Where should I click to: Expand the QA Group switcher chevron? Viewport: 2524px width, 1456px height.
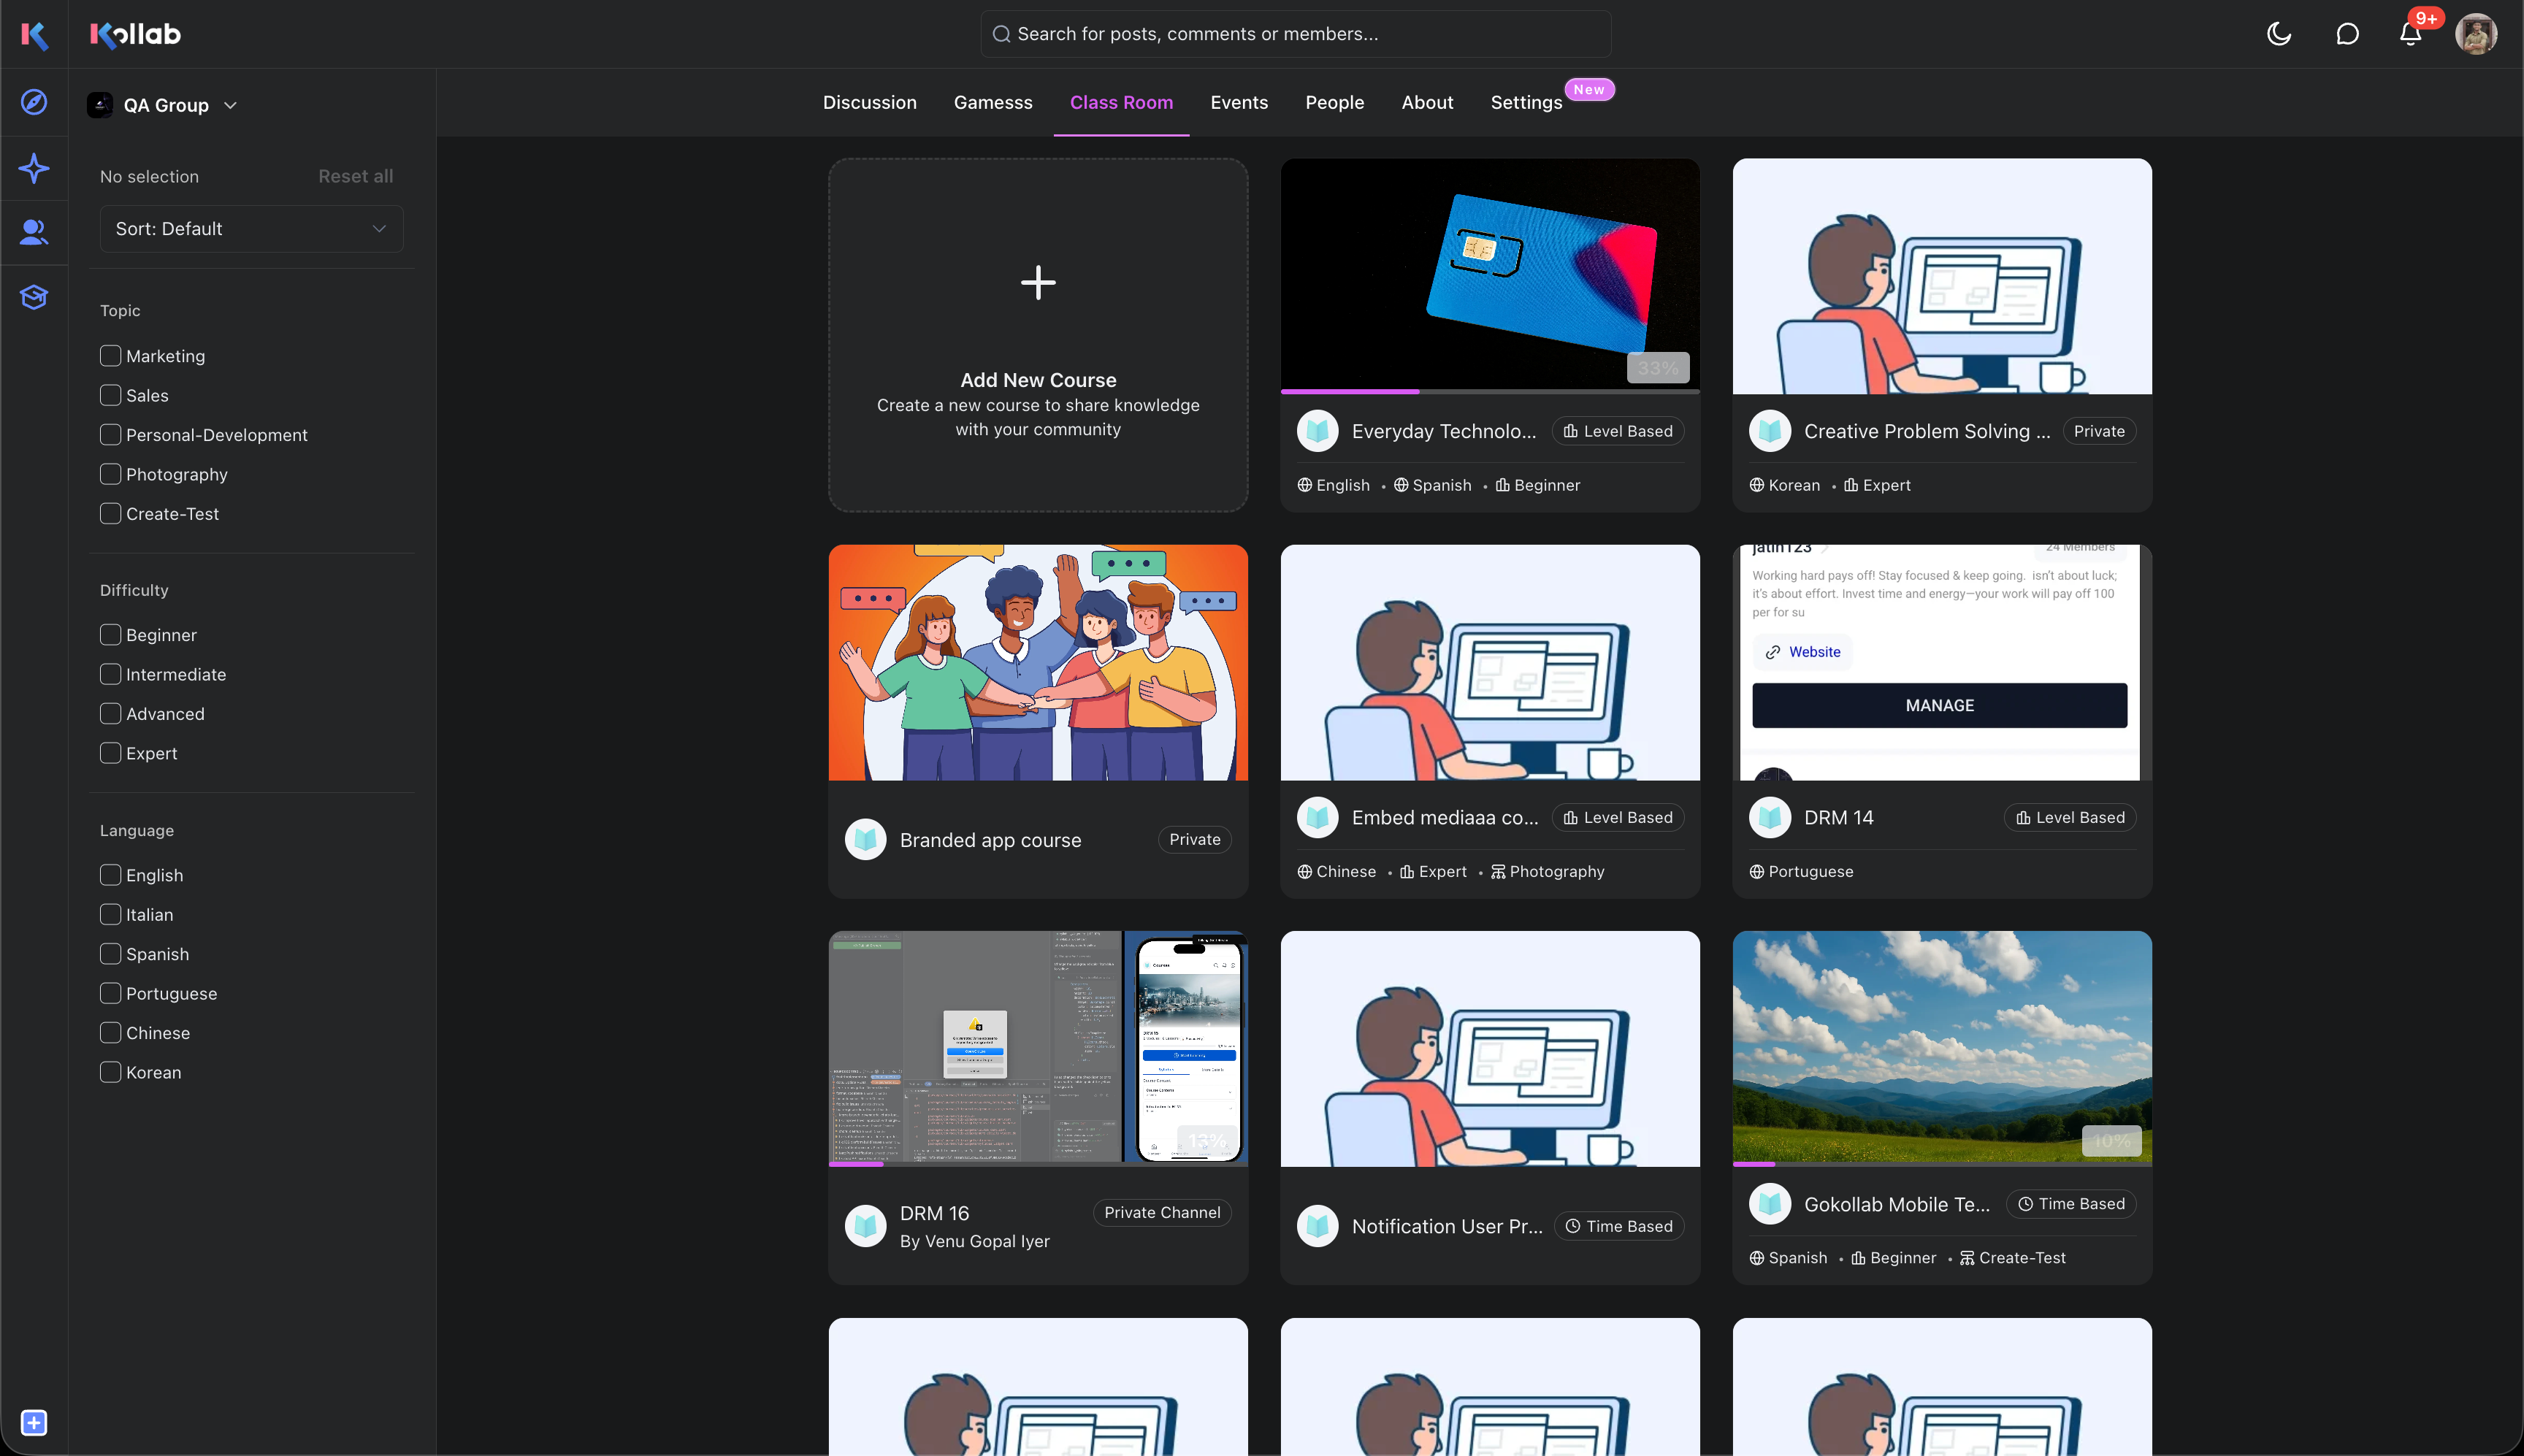(230, 105)
